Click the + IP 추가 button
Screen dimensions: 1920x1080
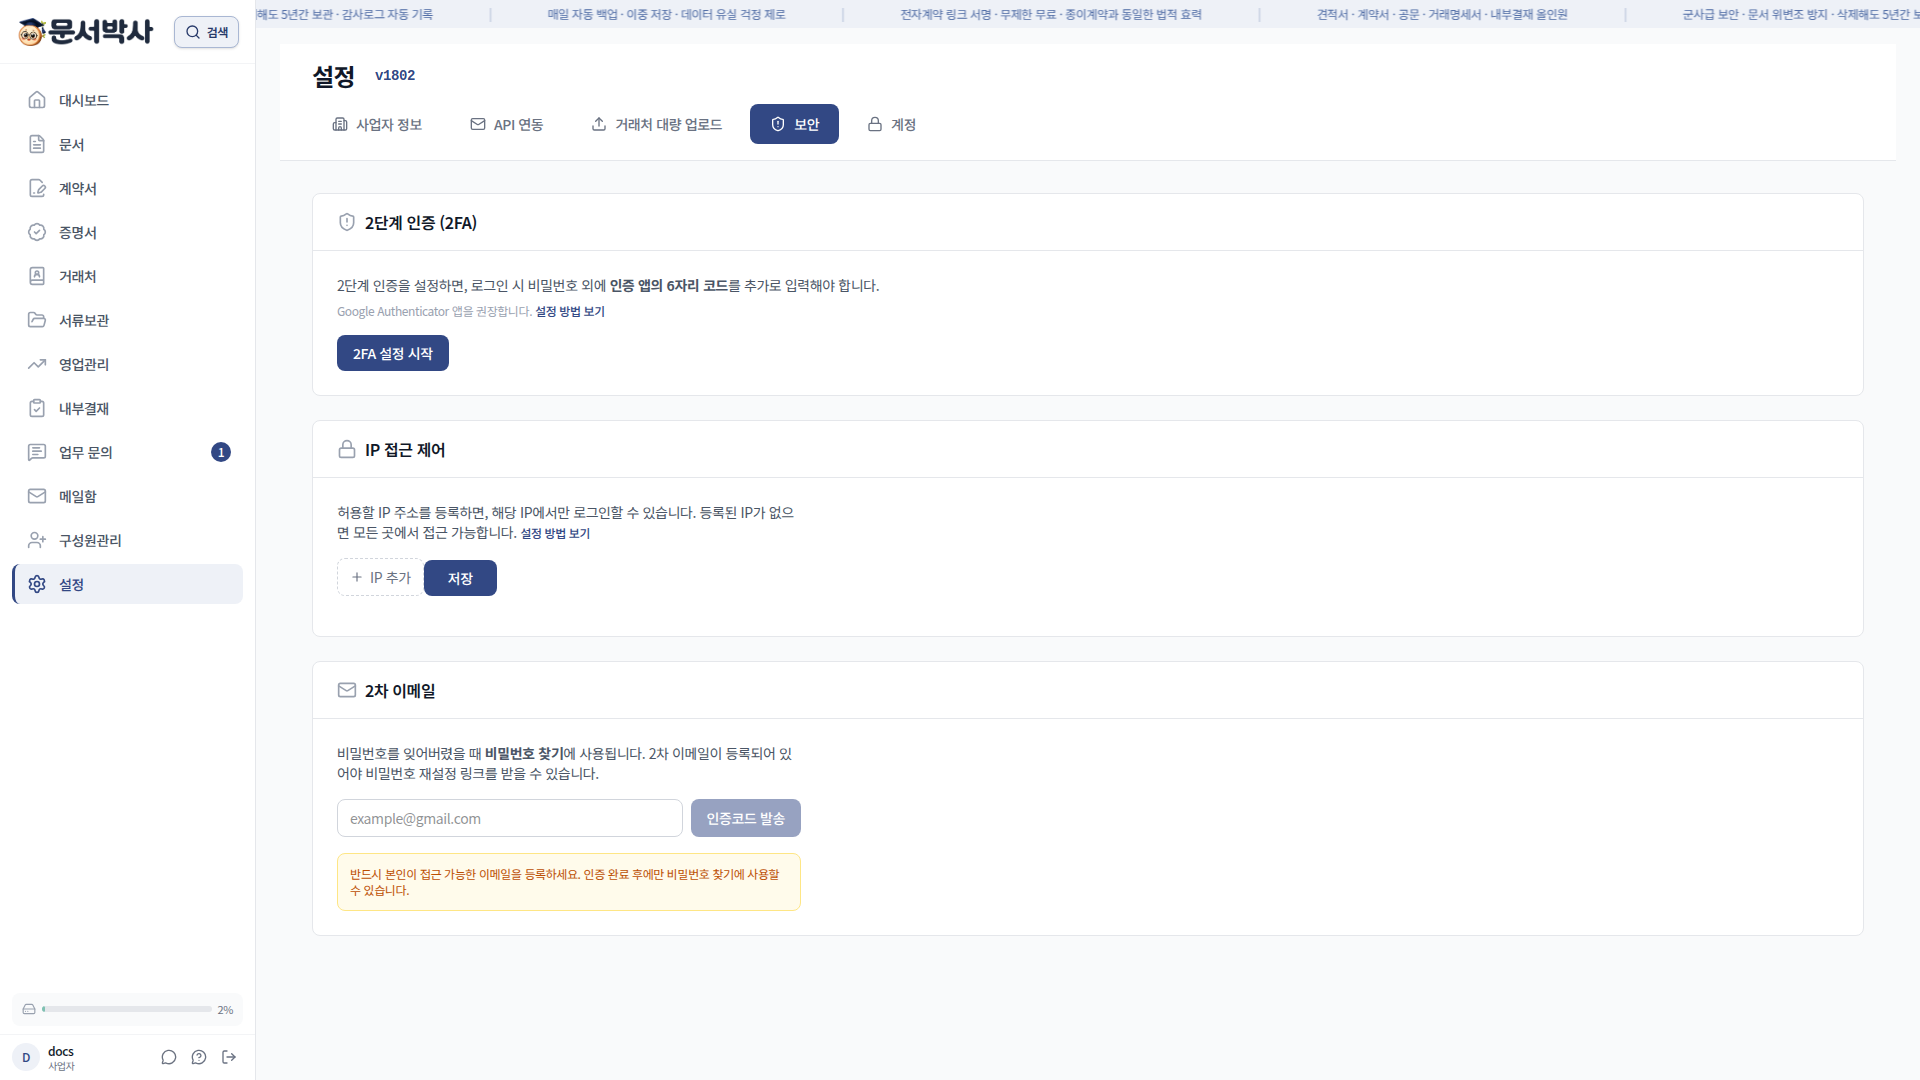point(380,577)
